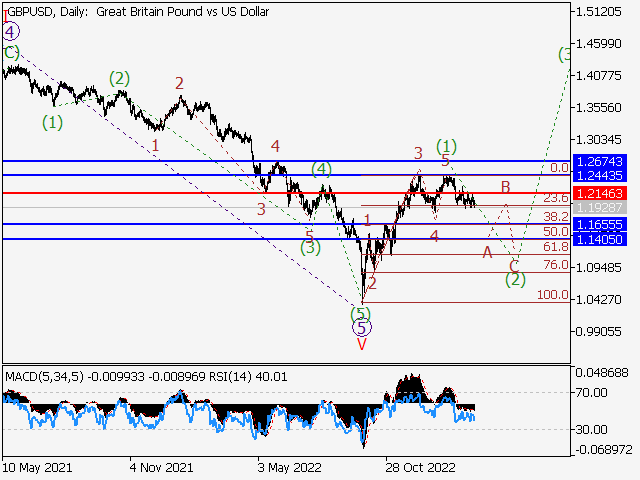Click the 4 Nov 2021 date label
The width and height of the screenshot is (640, 480).
pos(161,467)
